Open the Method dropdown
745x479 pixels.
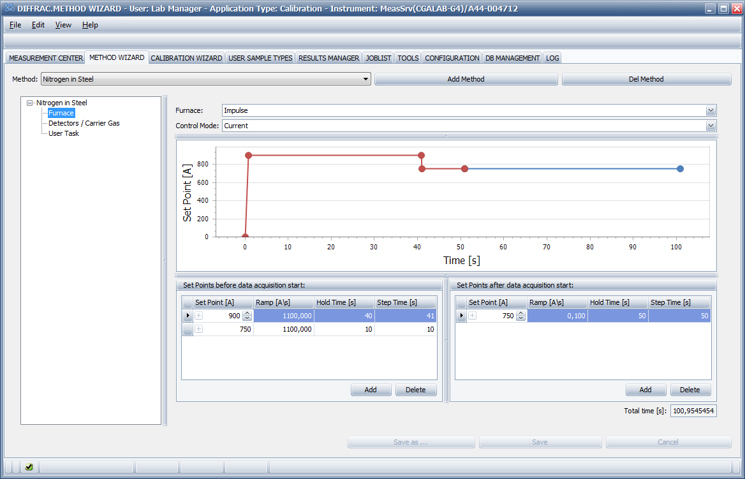tap(365, 79)
